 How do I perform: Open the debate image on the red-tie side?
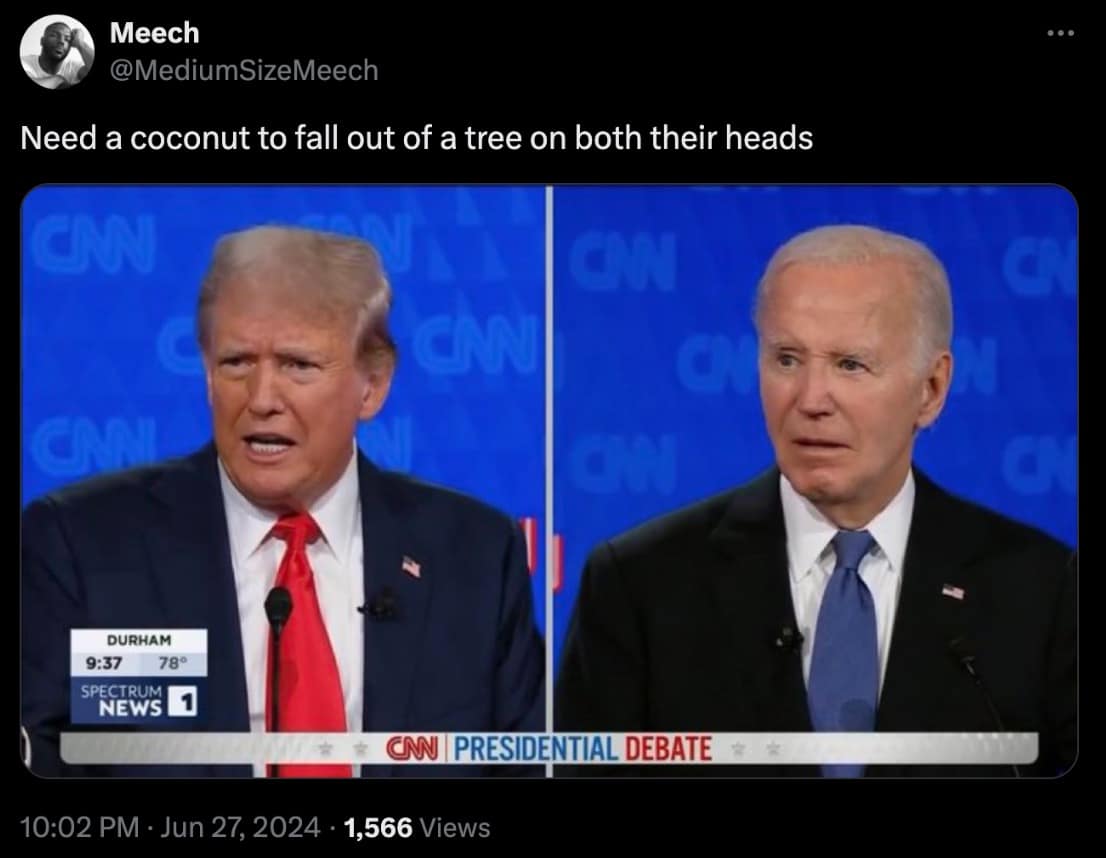pos(284,481)
